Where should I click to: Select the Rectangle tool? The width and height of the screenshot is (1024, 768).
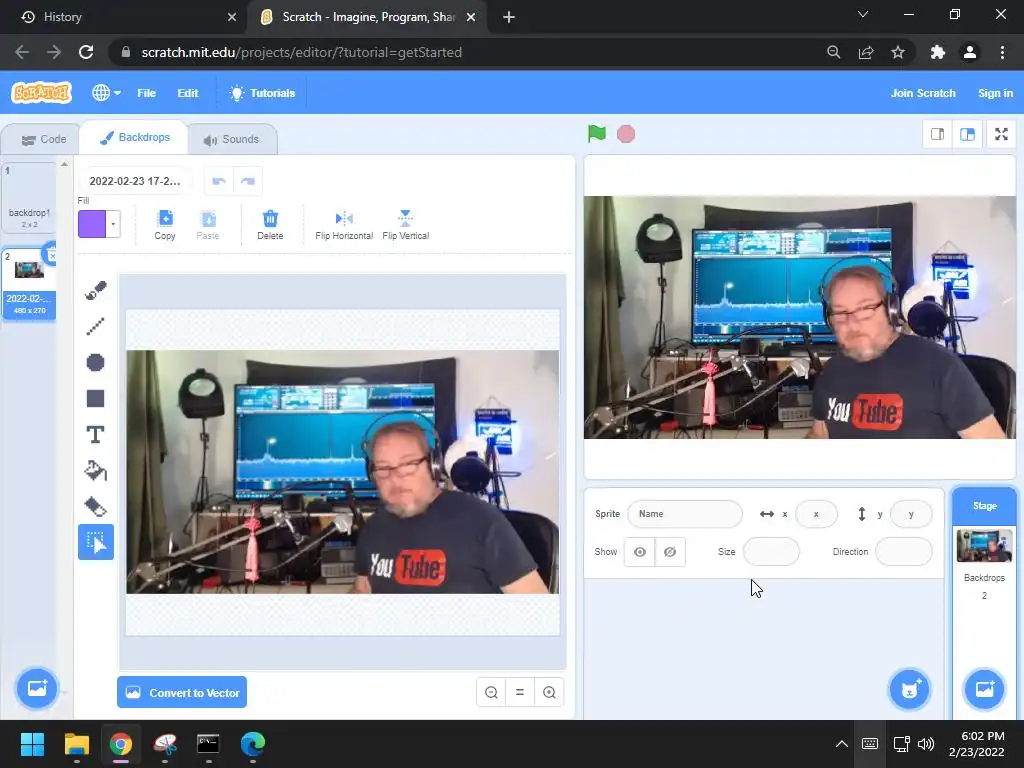pyautogui.click(x=96, y=398)
